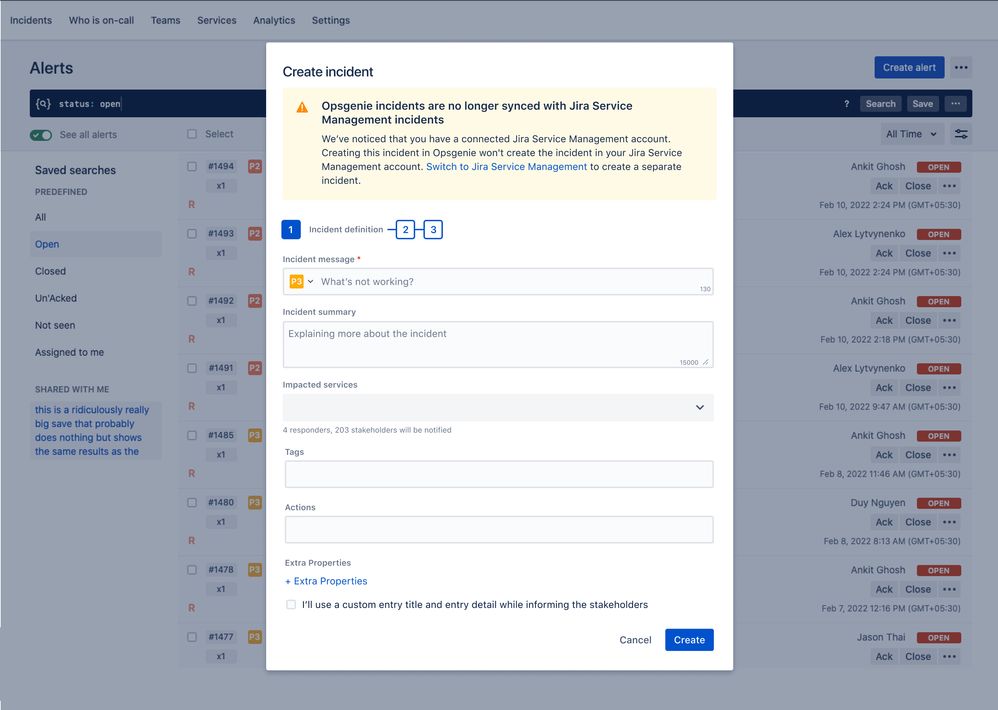This screenshot has width=998, height=710.
Task: Click the query help question mark icon
Action: (847, 104)
